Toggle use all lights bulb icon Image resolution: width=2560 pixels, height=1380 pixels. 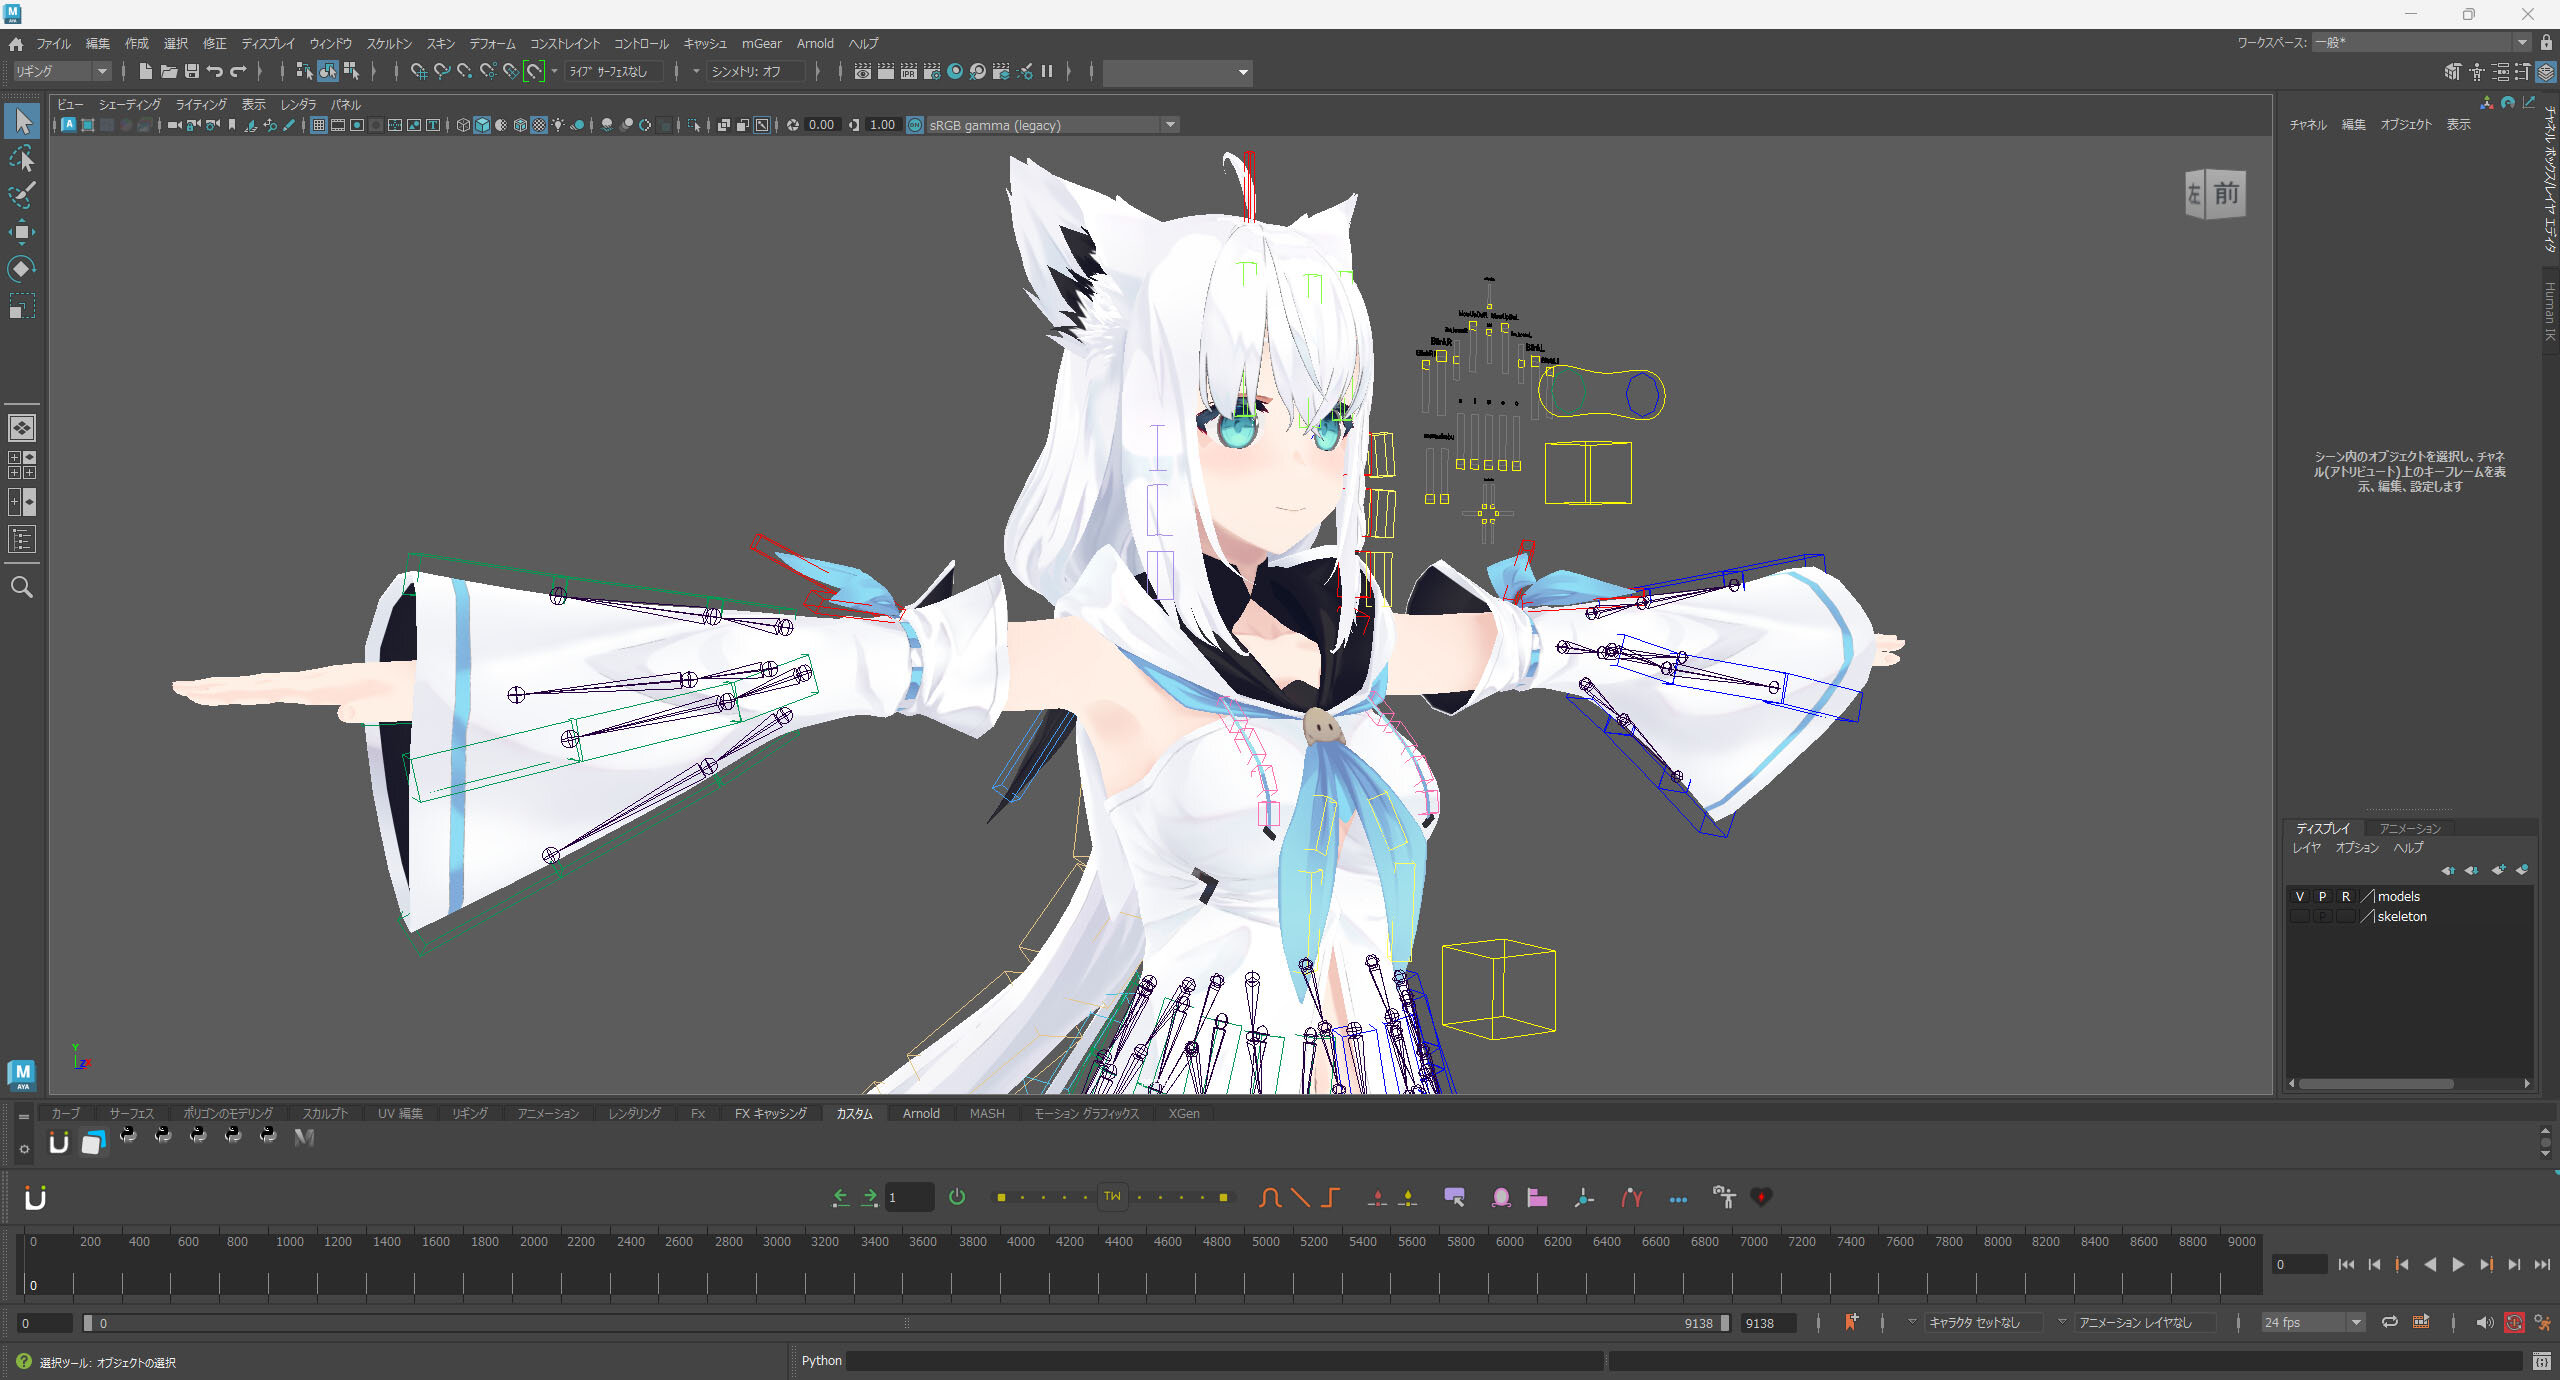[x=558, y=125]
